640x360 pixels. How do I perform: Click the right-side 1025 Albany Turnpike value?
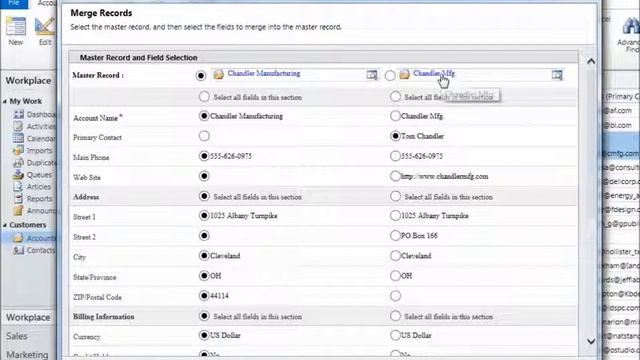[435, 216]
